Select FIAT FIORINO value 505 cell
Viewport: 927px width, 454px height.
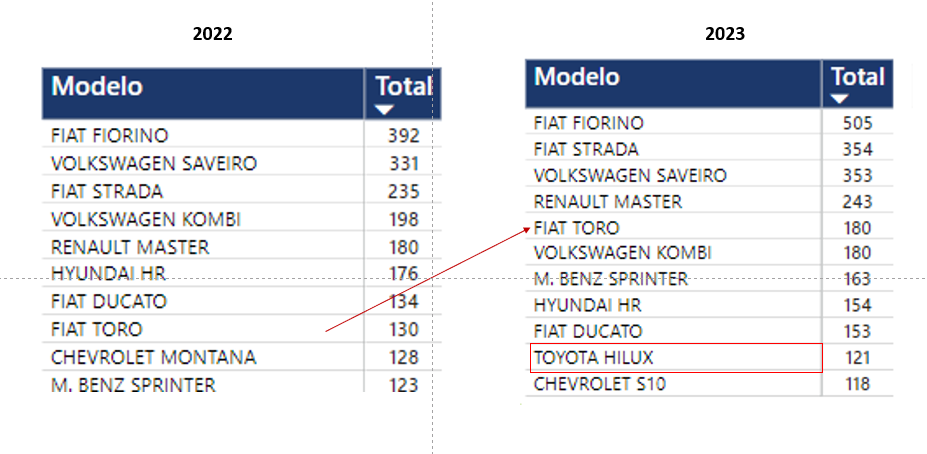(857, 123)
